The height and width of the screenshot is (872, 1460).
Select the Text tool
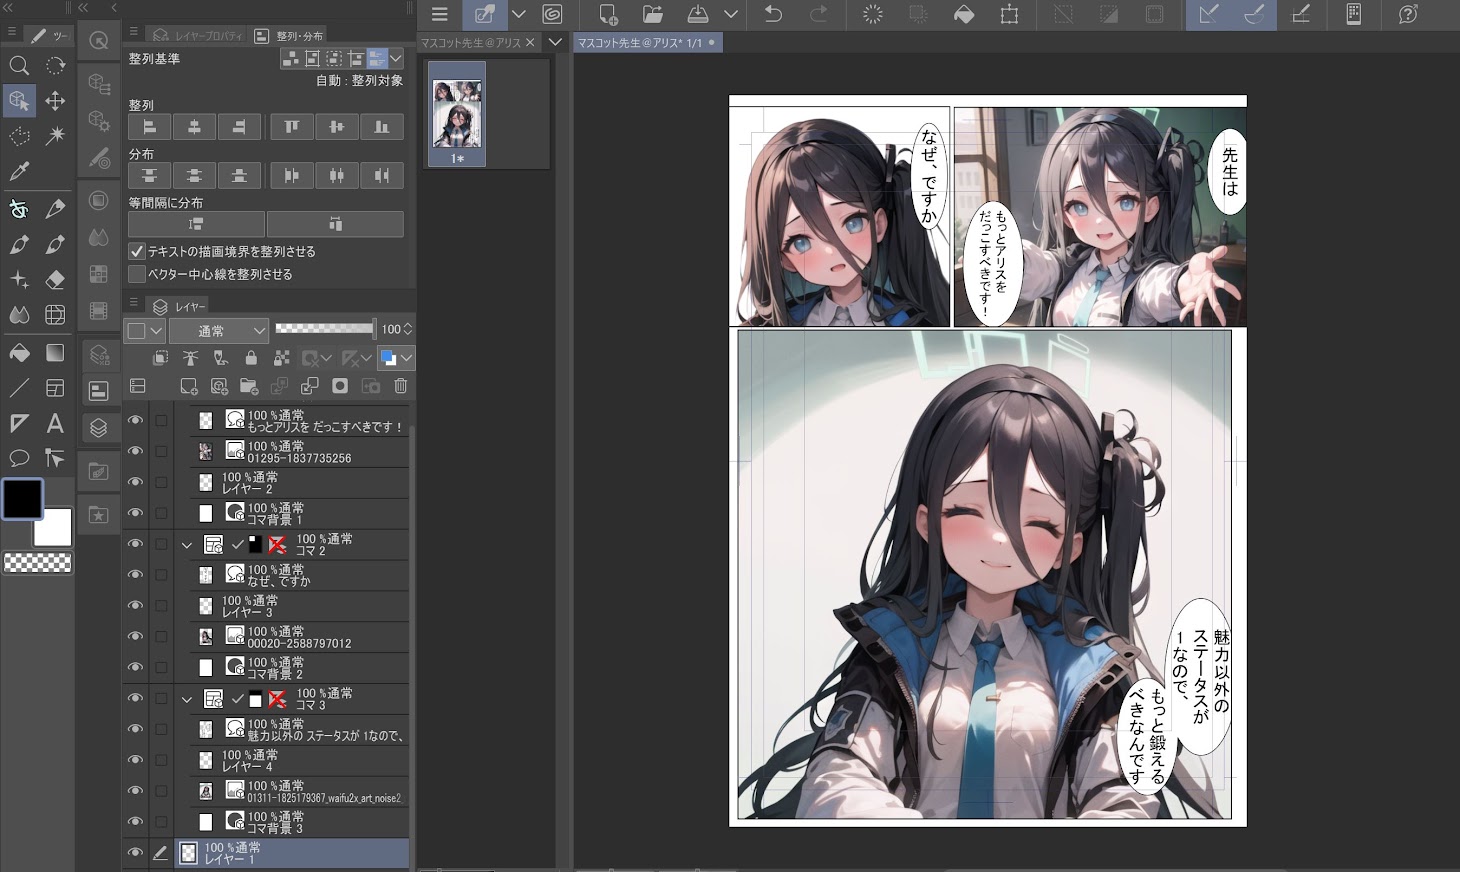55,423
